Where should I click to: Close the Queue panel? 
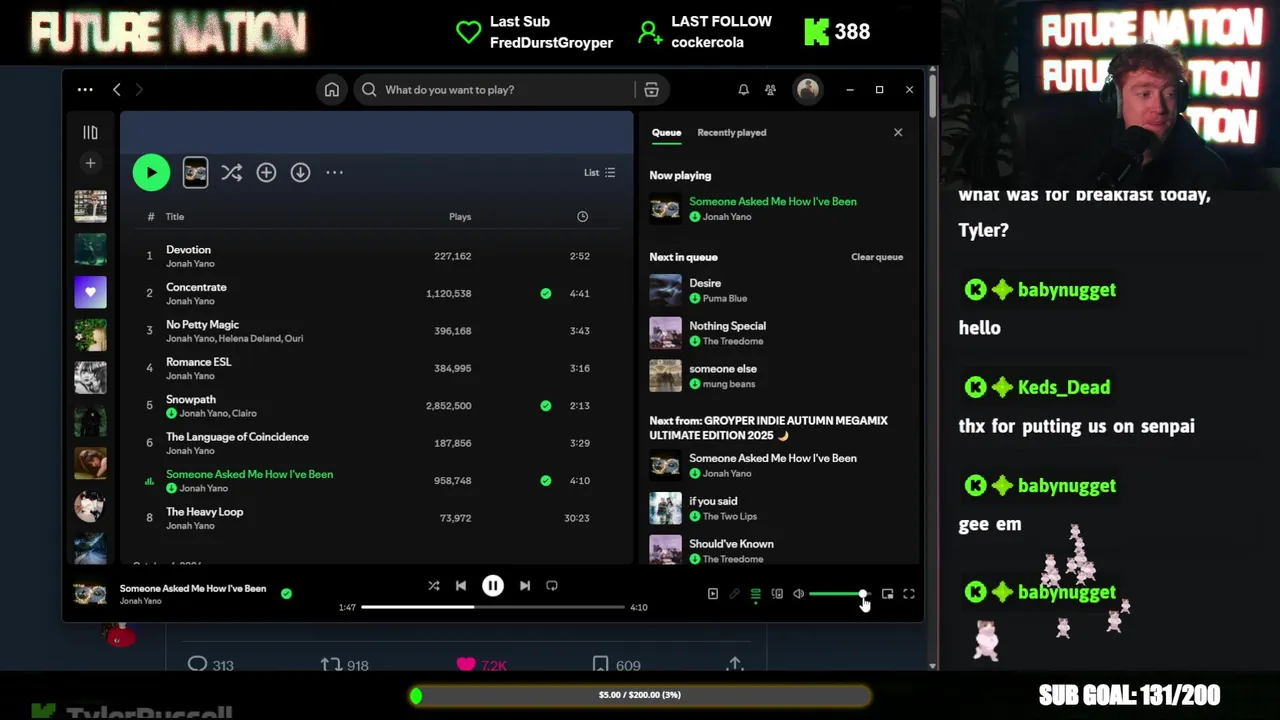click(x=898, y=132)
